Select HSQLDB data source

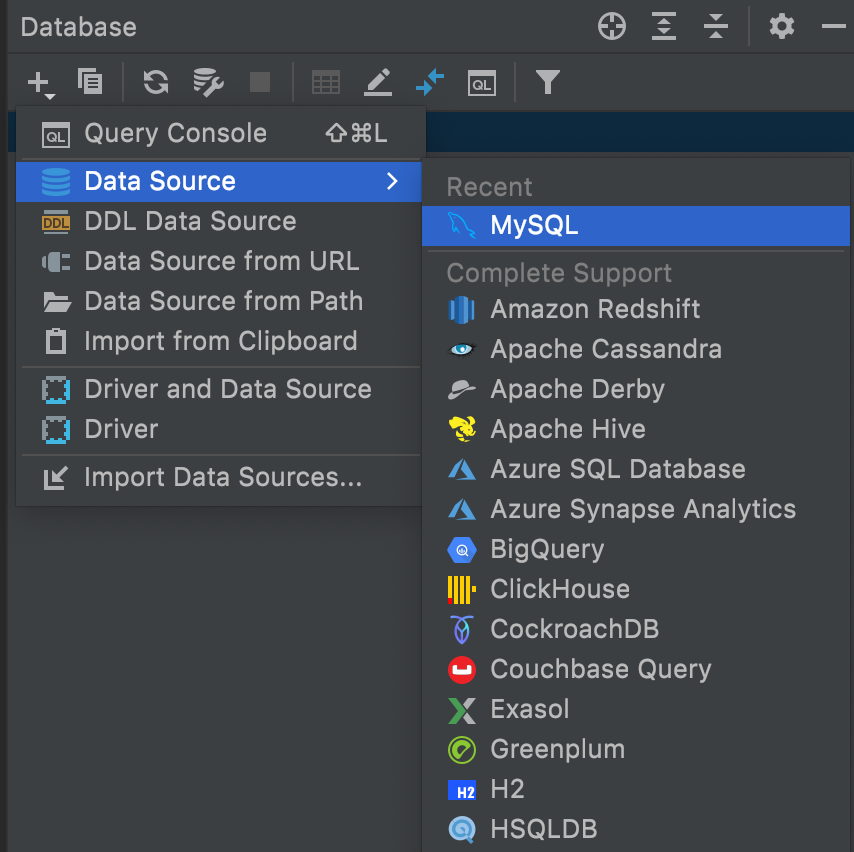pyautogui.click(x=636, y=829)
